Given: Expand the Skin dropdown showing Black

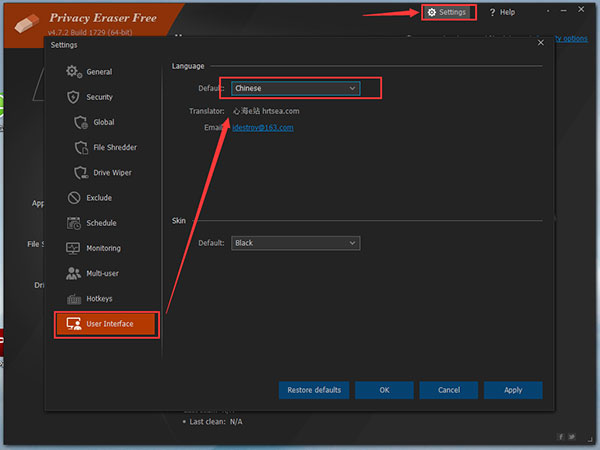Looking at the screenshot, I should click(x=295, y=243).
